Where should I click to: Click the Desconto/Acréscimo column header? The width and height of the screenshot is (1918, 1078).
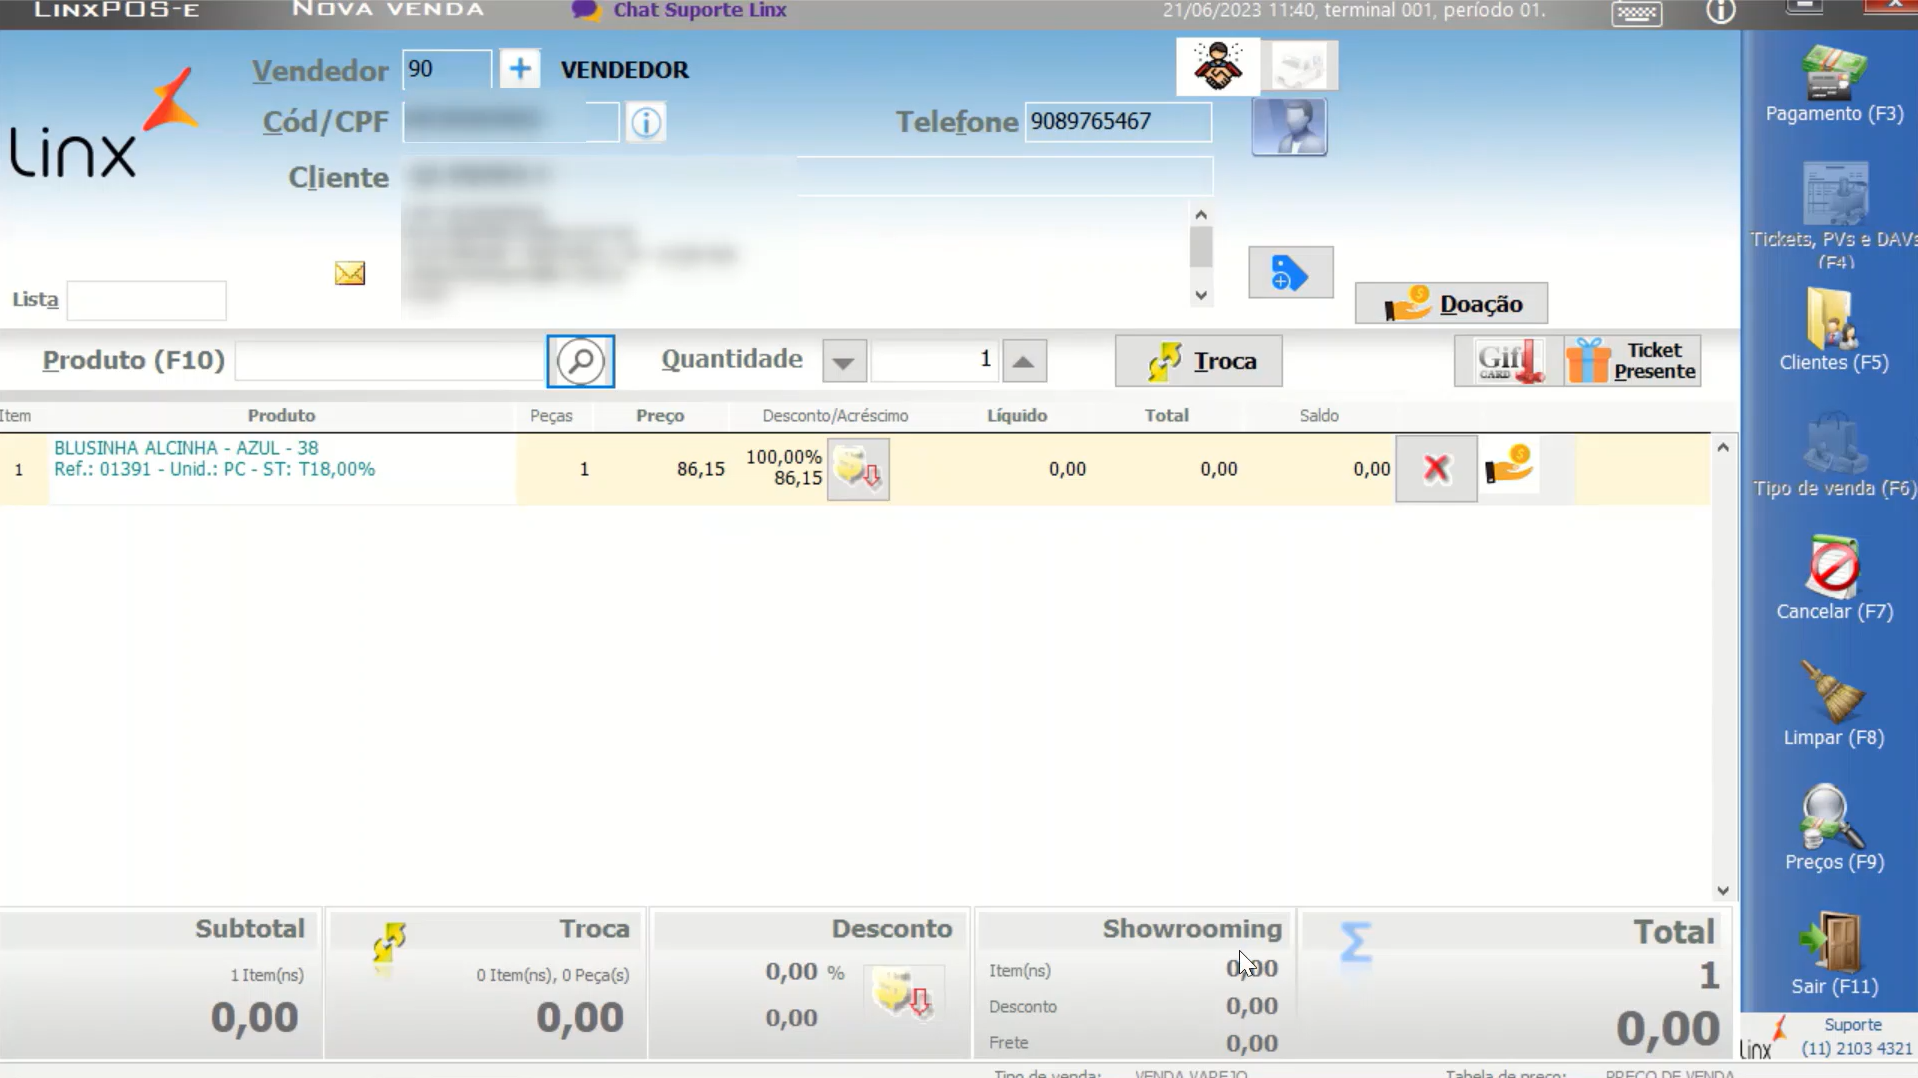pyautogui.click(x=835, y=416)
